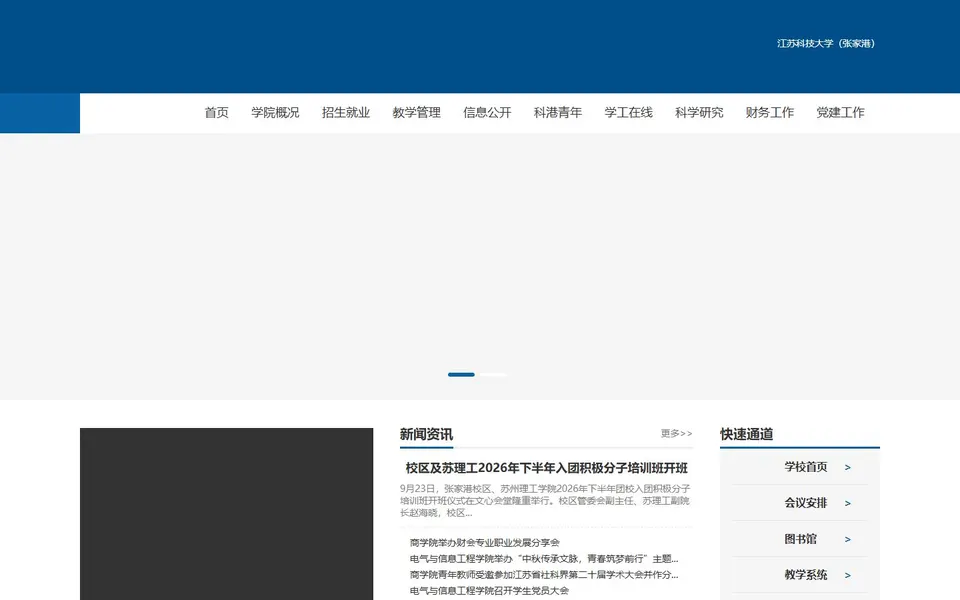Click the arrow icon next to 会议安排
Screen dimensions: 960x600
pyautogui.click(x=848, y=504)
